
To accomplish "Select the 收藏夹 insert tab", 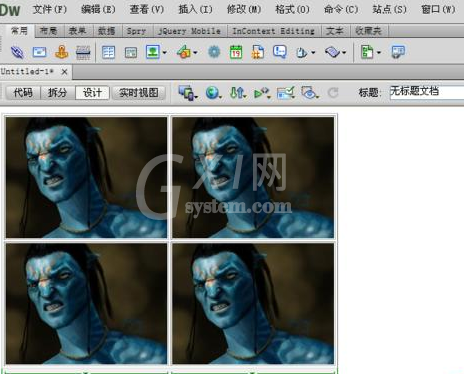I will pyautogui.click(x=368, y=31).
